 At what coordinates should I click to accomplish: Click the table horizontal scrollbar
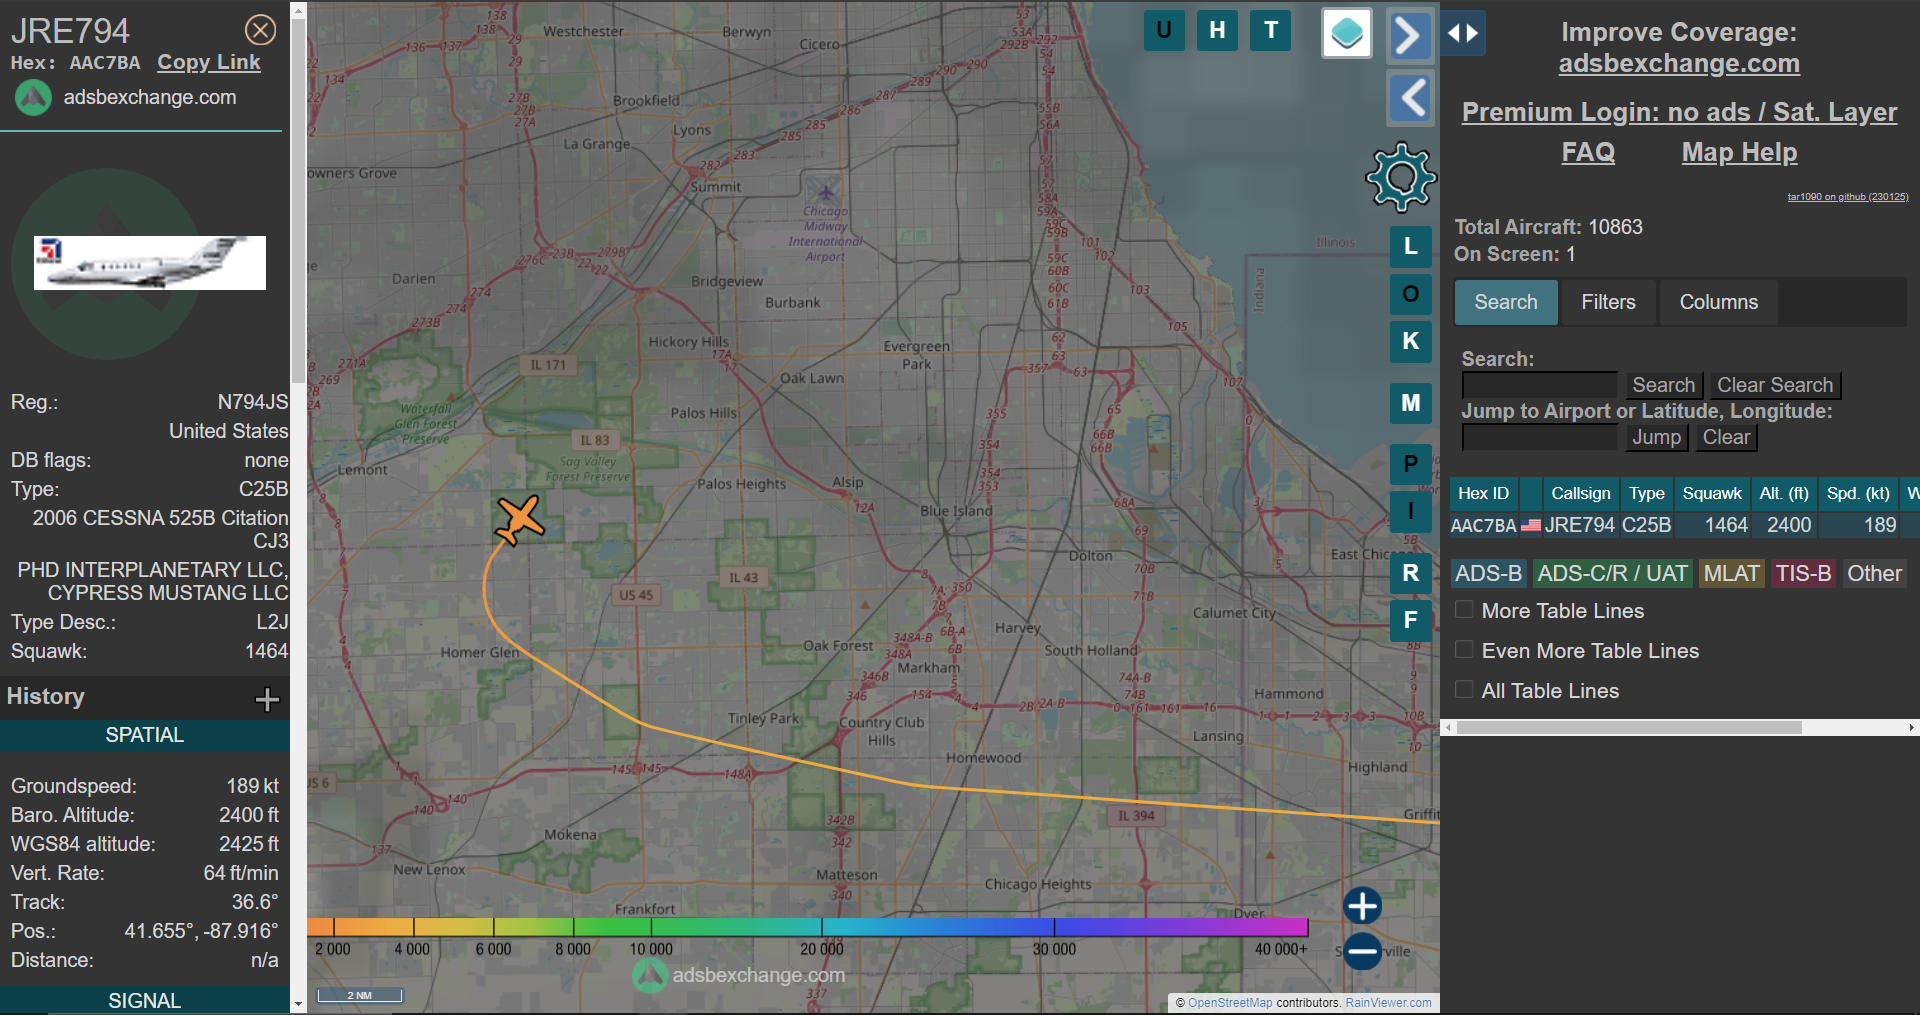(x=1629, y=728)
